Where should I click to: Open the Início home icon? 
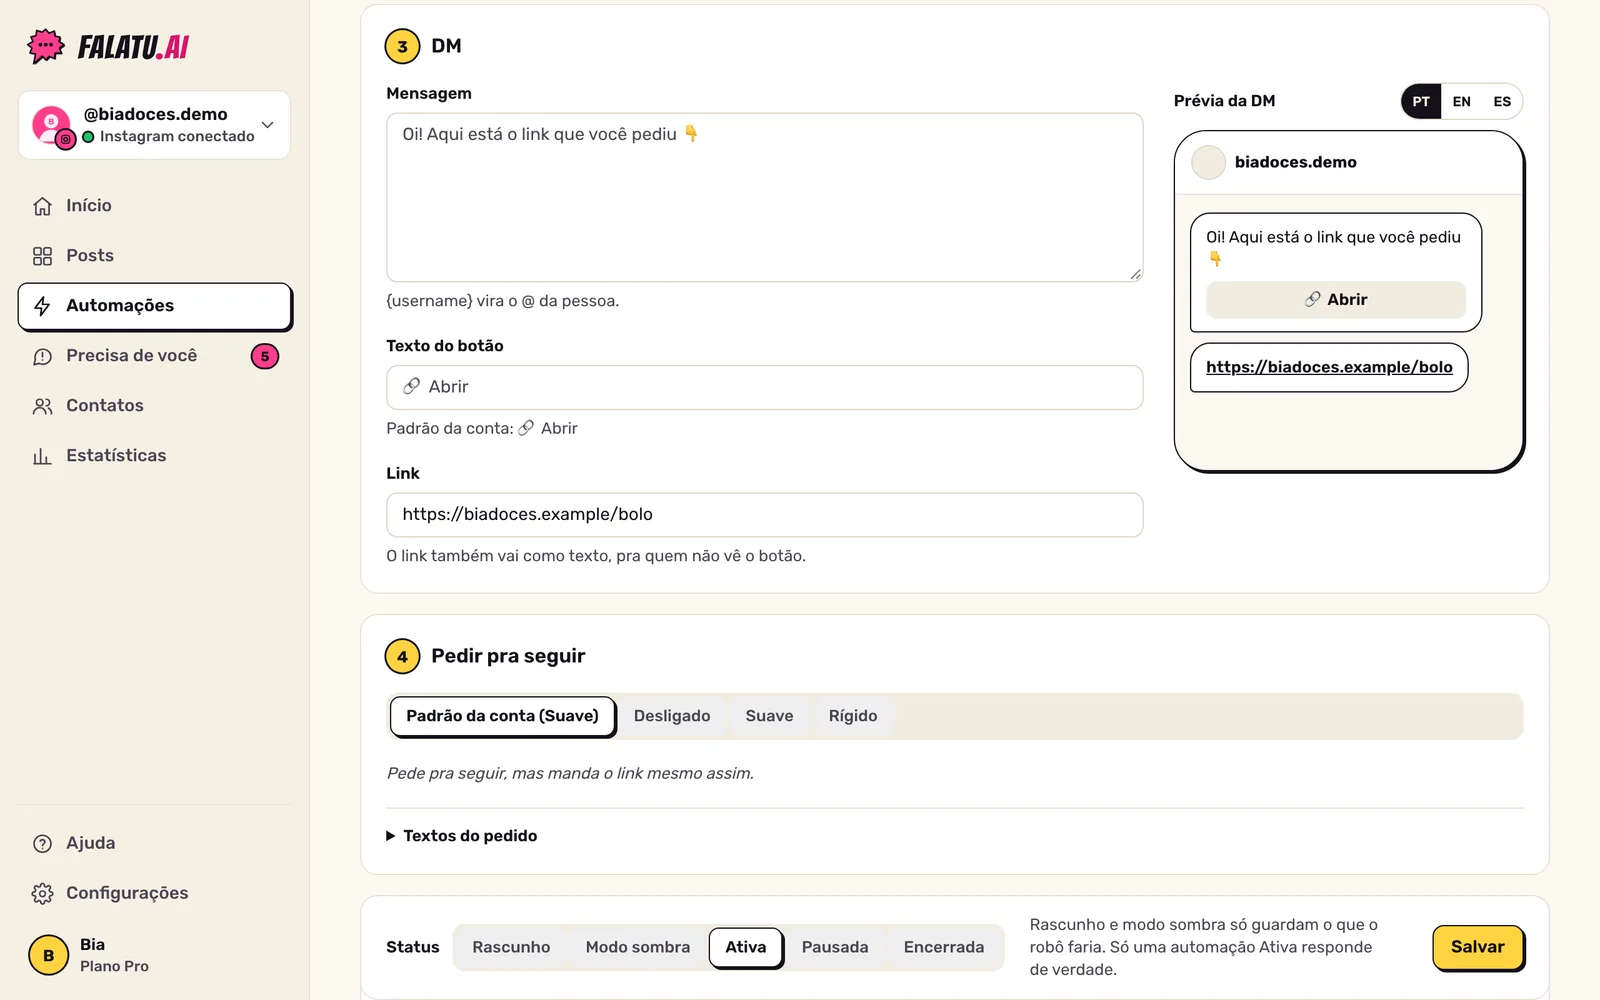click(42, 206)
